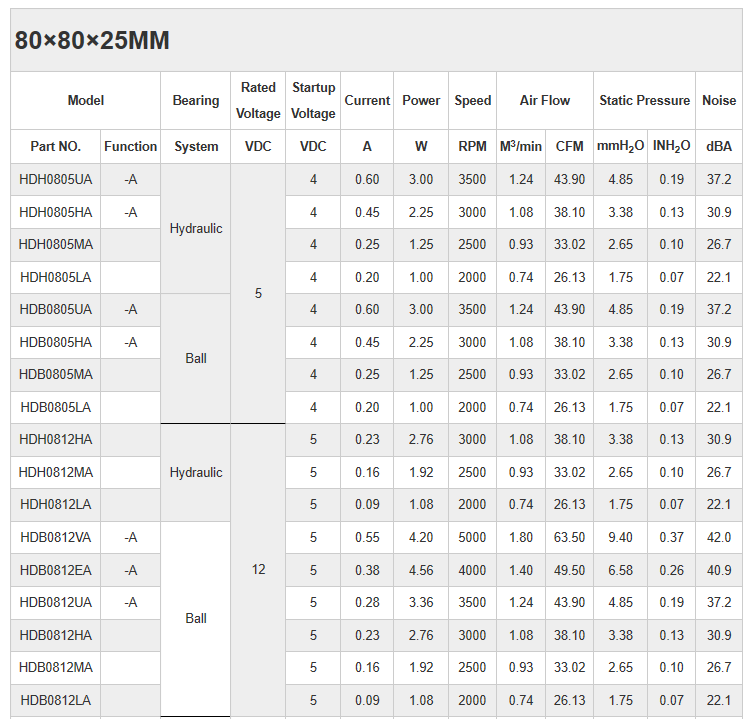Click the Rated Voltage header cell
Image resolution: width=750 pixels, height=719 pixels.
coord(258,100)
